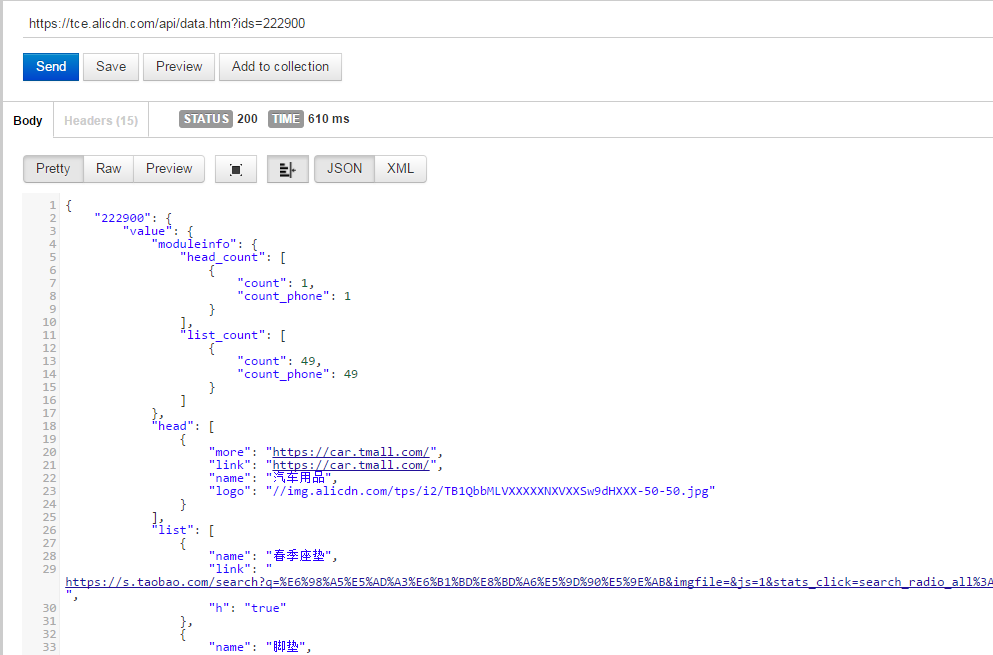Click the STATUS label

[206, 119]
